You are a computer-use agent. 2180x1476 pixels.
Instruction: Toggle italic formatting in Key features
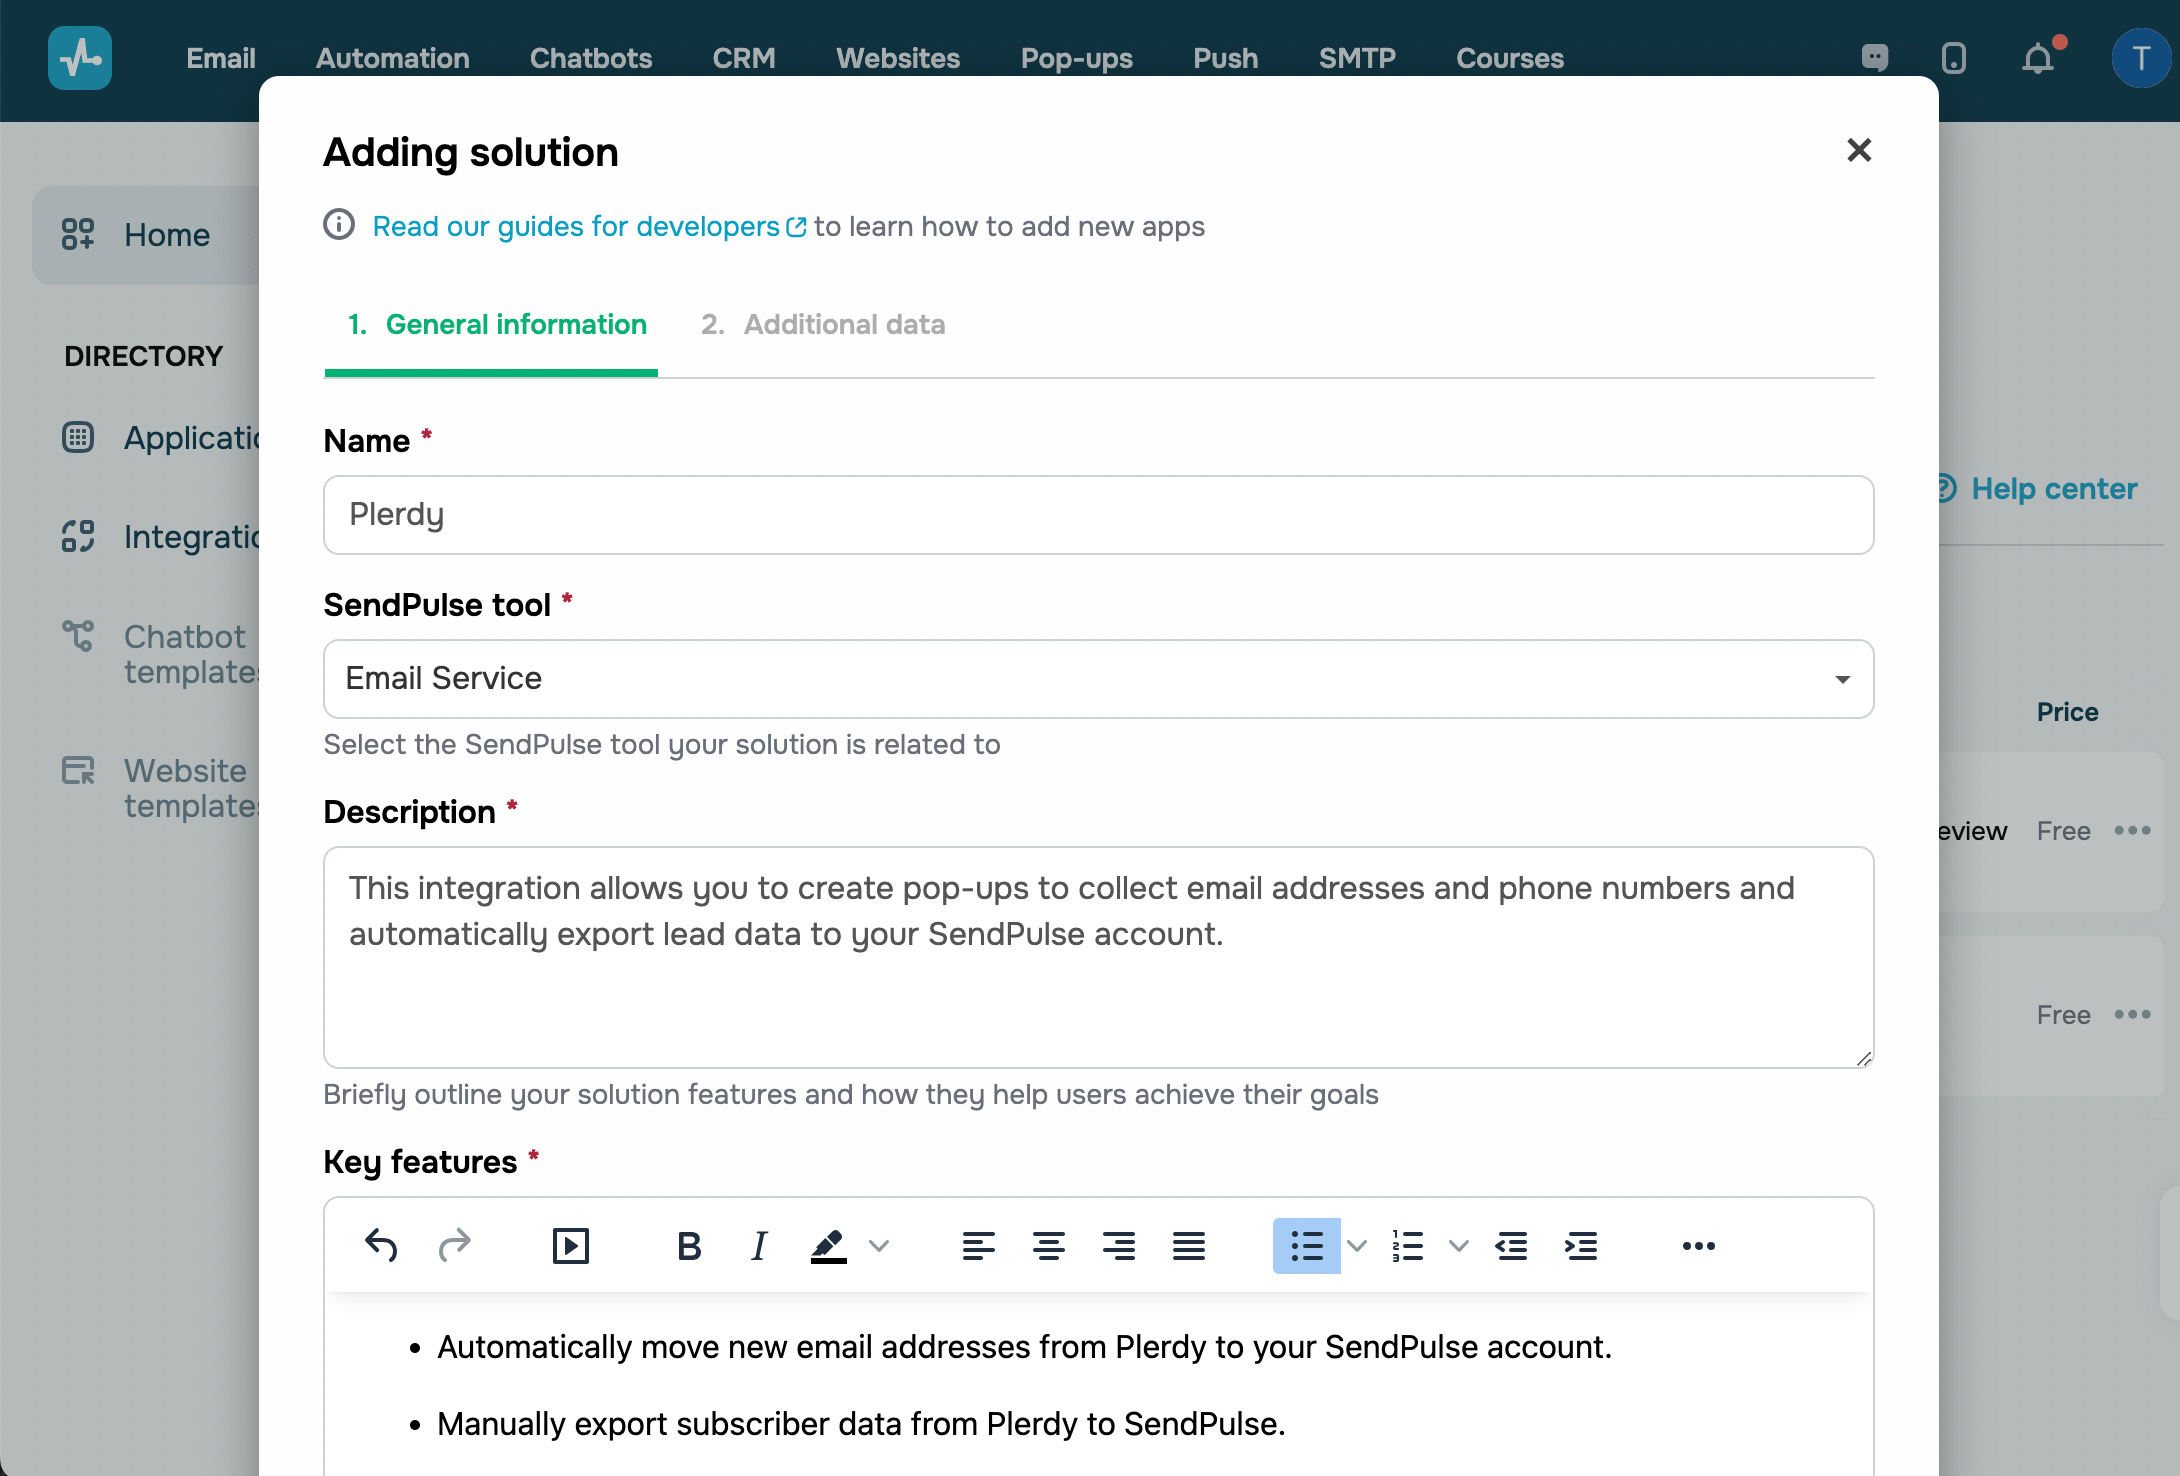759,1246
